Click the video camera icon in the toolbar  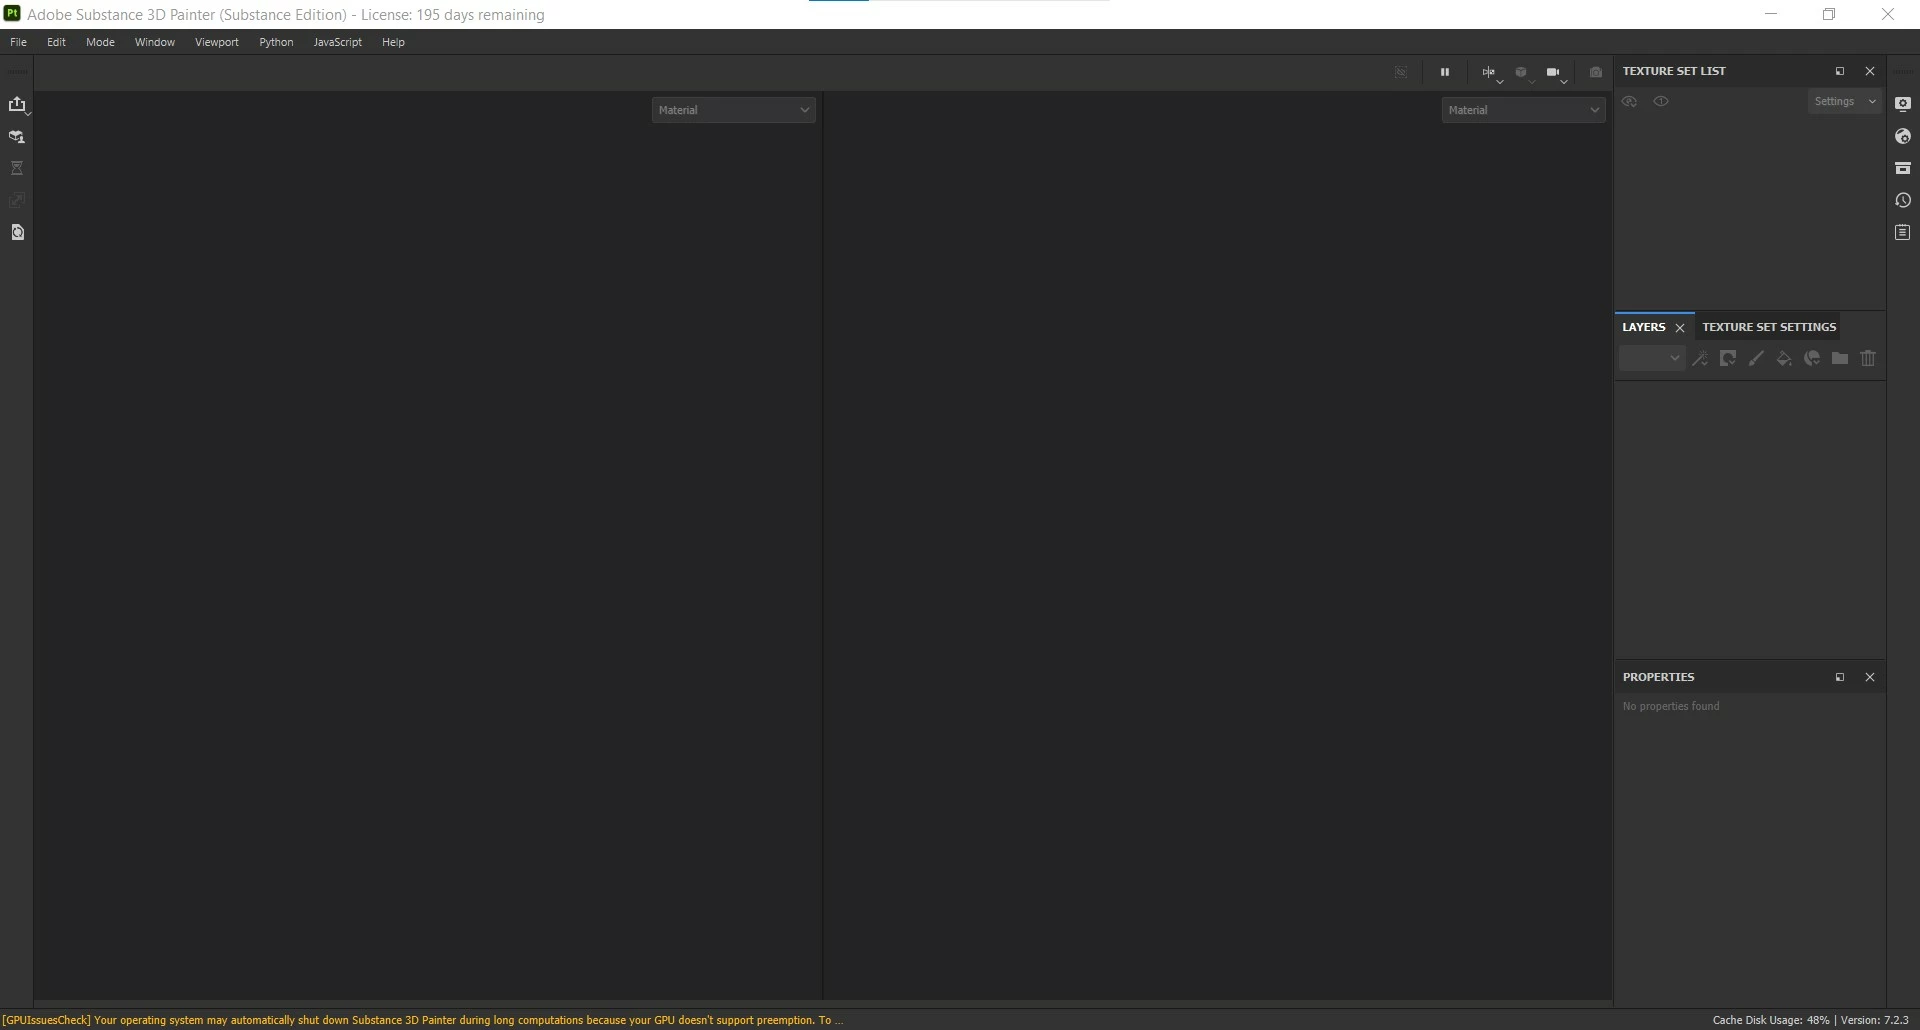[x=1552, y=72]
